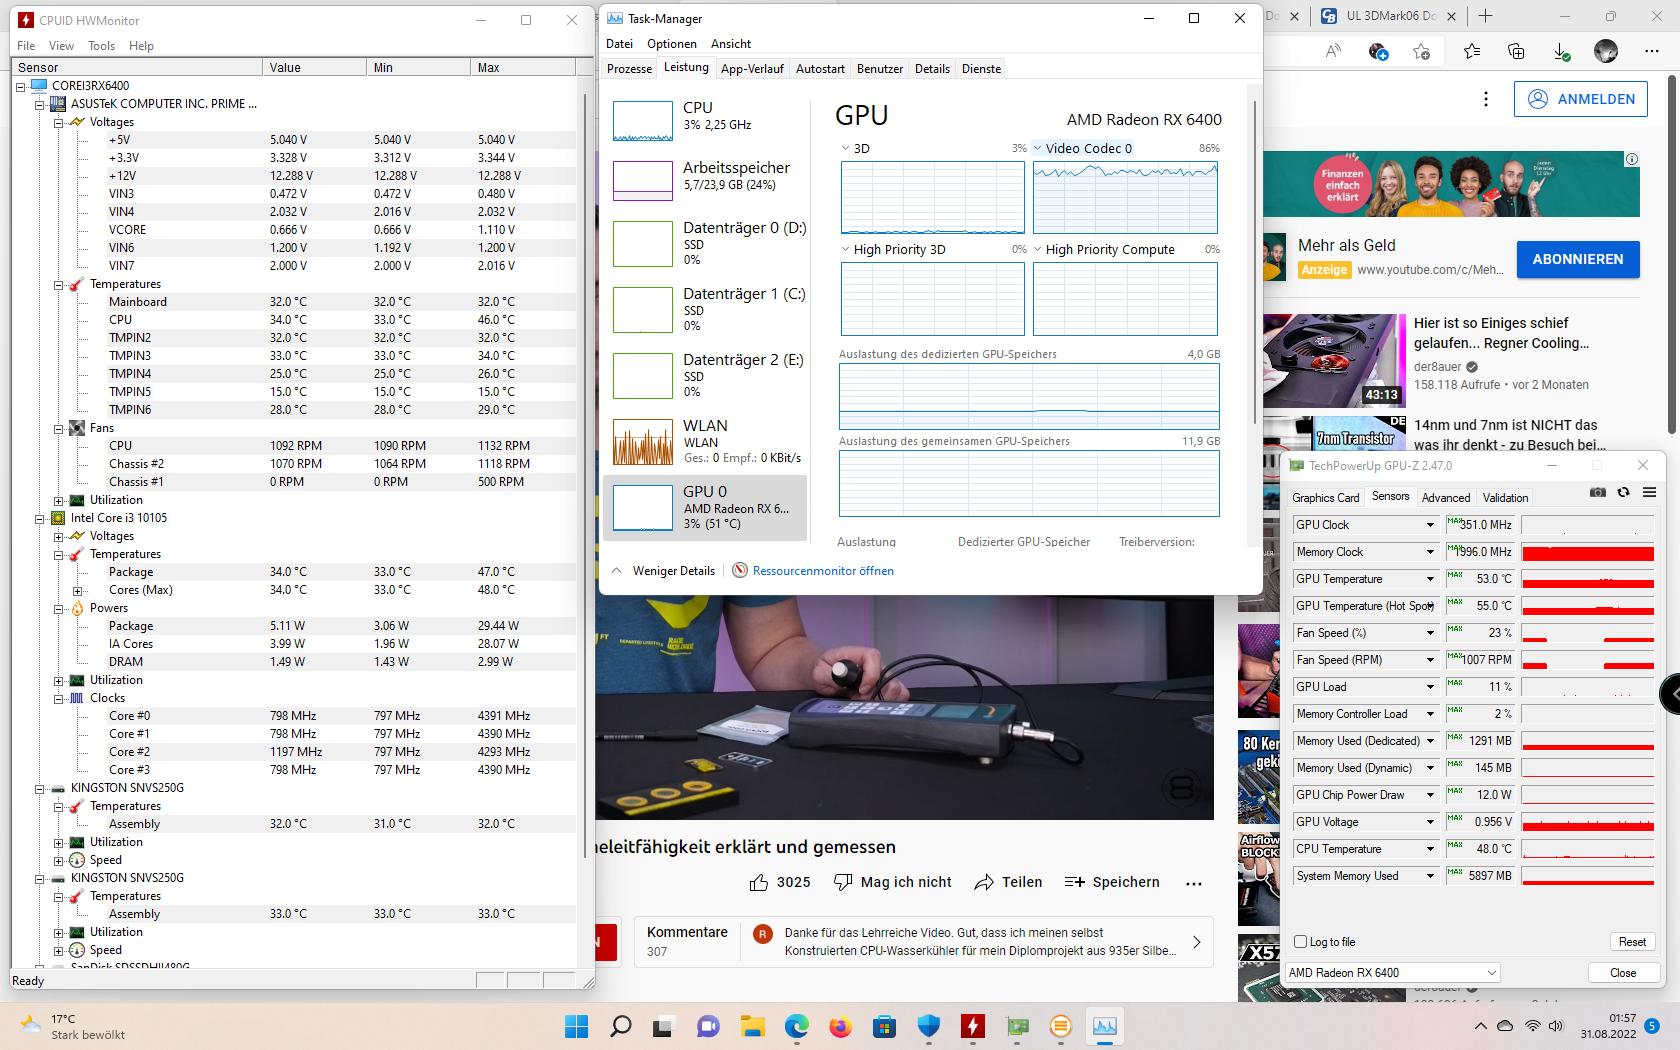Click the camera screenshot icon in GPU-Z
Viewport: 1680px width, 1050px height.
click(1597, 492)
